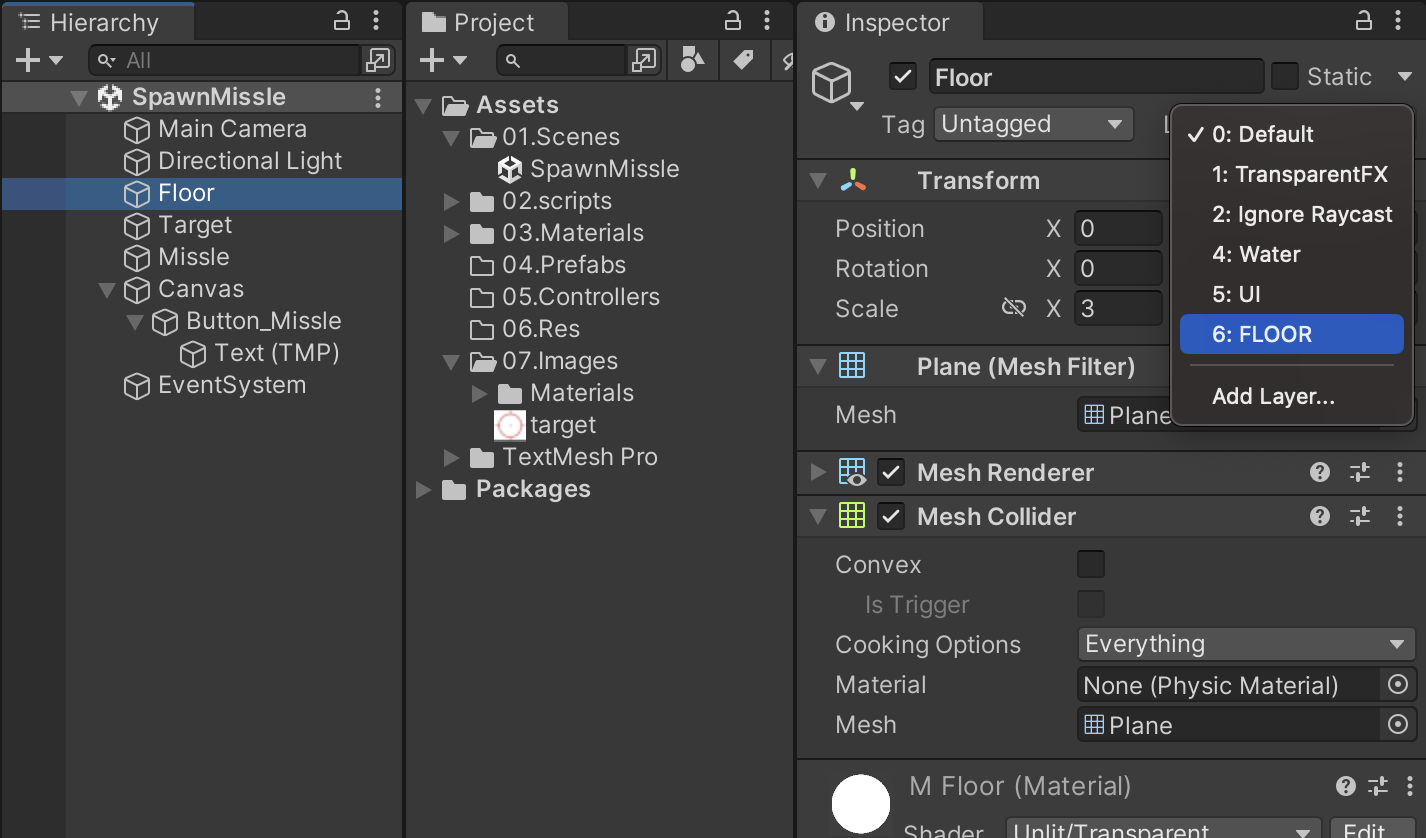Click the Hierarchy panel lock icon
The height and width of the screenshot is (838, 1426).
(x=342, y=21)
